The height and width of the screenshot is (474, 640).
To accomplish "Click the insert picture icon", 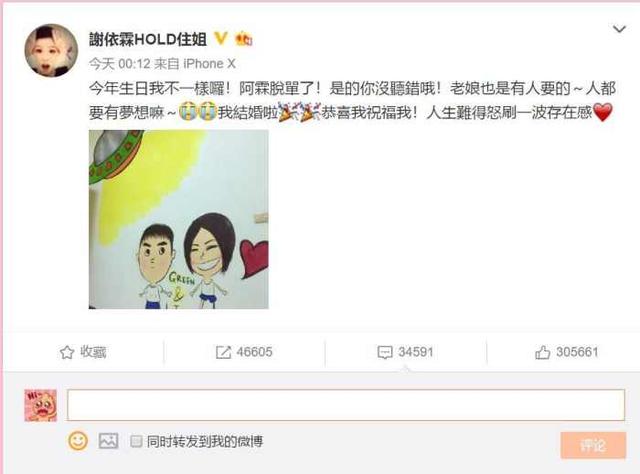I will (x=108, y=441).
